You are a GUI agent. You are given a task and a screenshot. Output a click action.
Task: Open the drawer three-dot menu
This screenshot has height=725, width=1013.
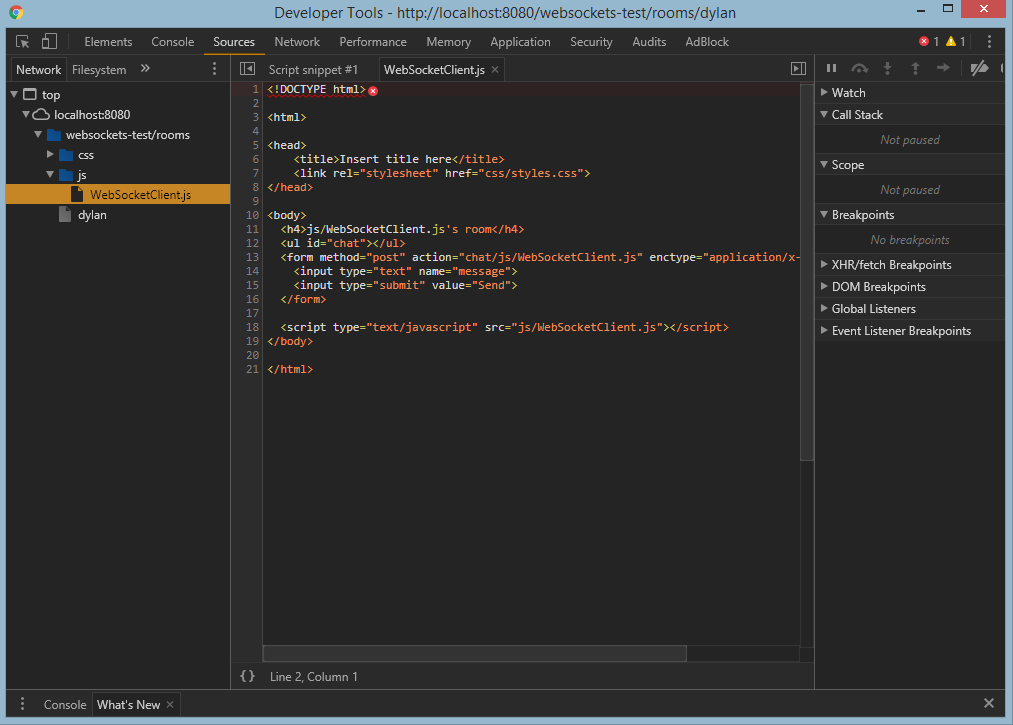(23, 704)
